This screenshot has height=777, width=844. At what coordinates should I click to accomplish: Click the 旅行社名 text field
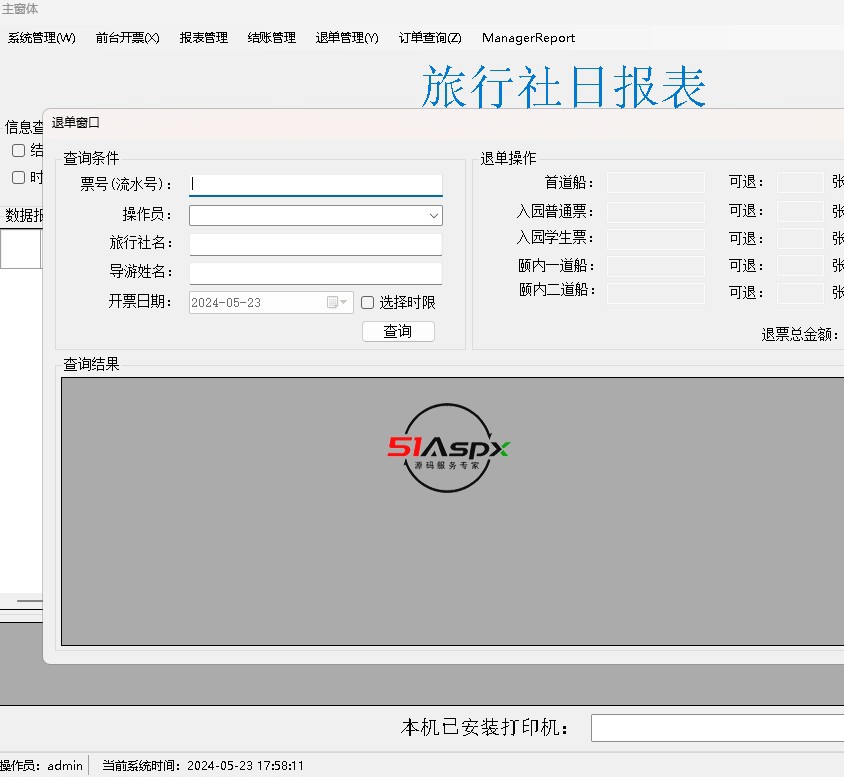pyautogui.click(x=315, y=244)
